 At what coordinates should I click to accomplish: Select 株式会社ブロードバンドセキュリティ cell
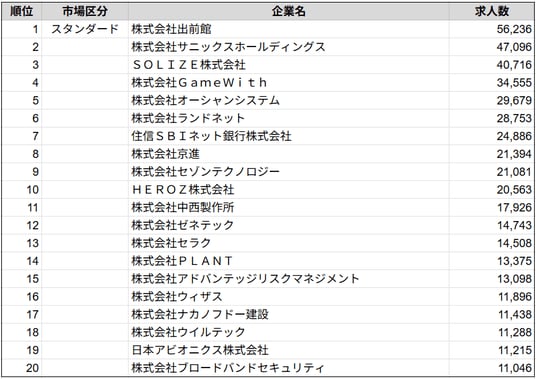(x=289, y=368)
